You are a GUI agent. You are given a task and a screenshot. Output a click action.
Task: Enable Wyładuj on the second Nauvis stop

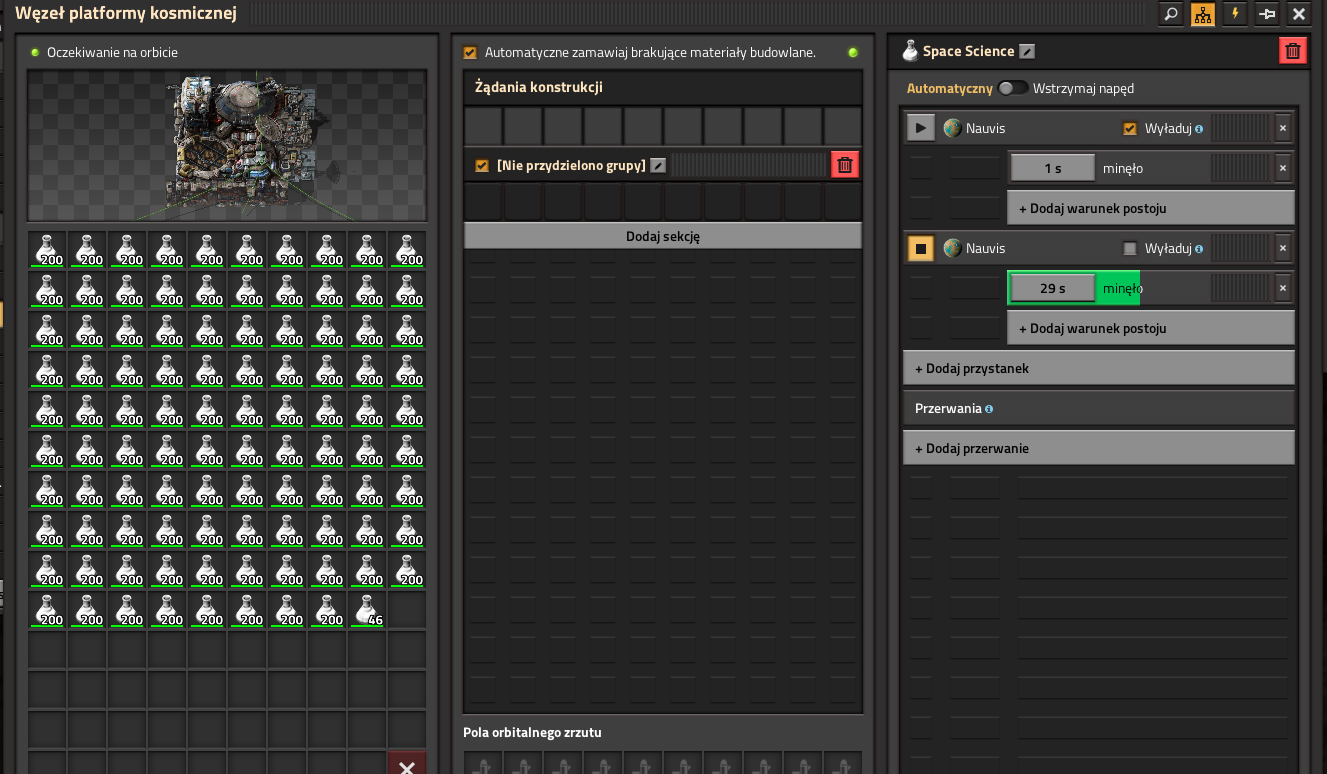point(1130,249)
